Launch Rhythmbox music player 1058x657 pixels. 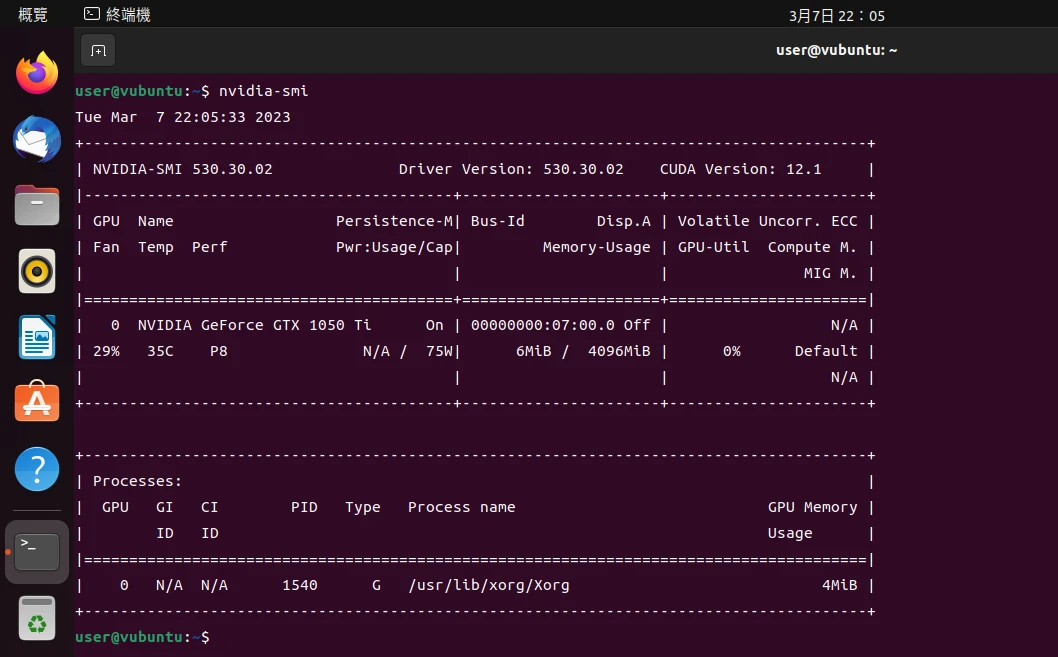click(x=37, y=271)
